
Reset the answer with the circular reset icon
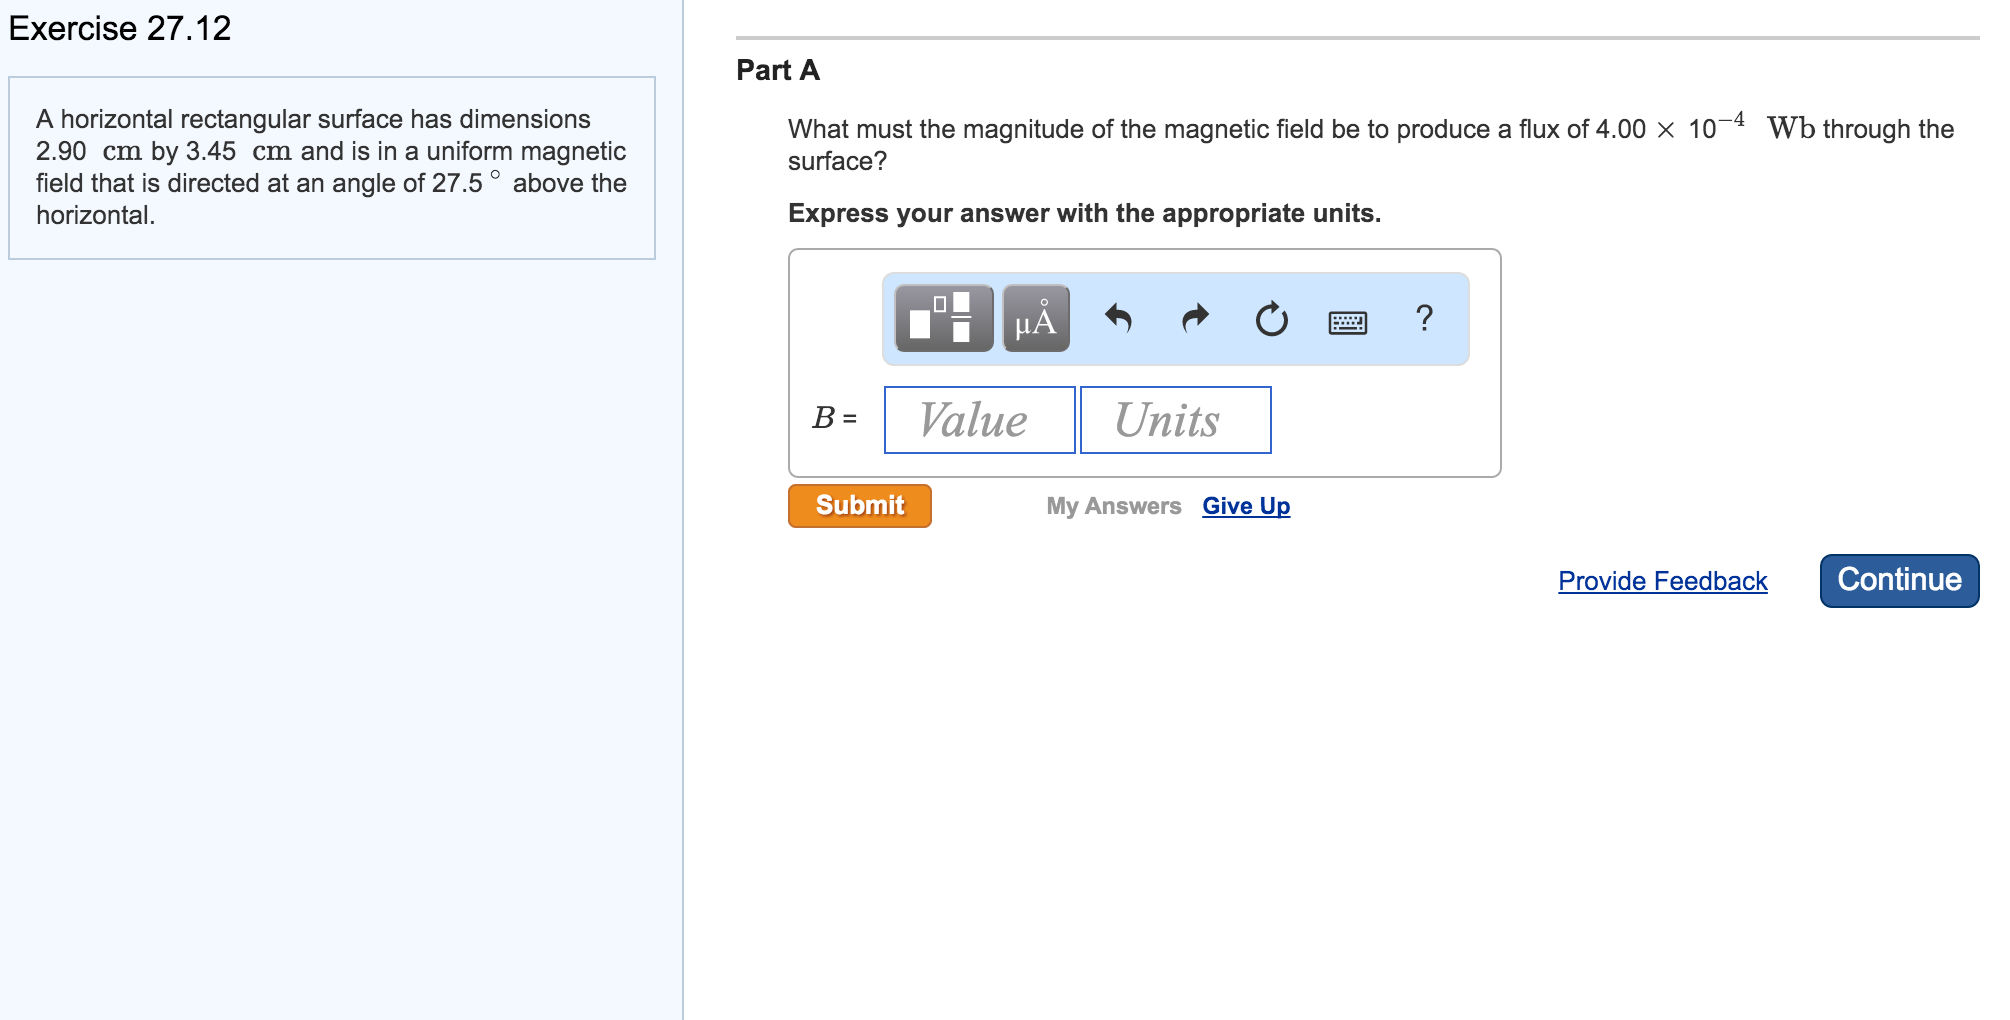(1270, 318)
